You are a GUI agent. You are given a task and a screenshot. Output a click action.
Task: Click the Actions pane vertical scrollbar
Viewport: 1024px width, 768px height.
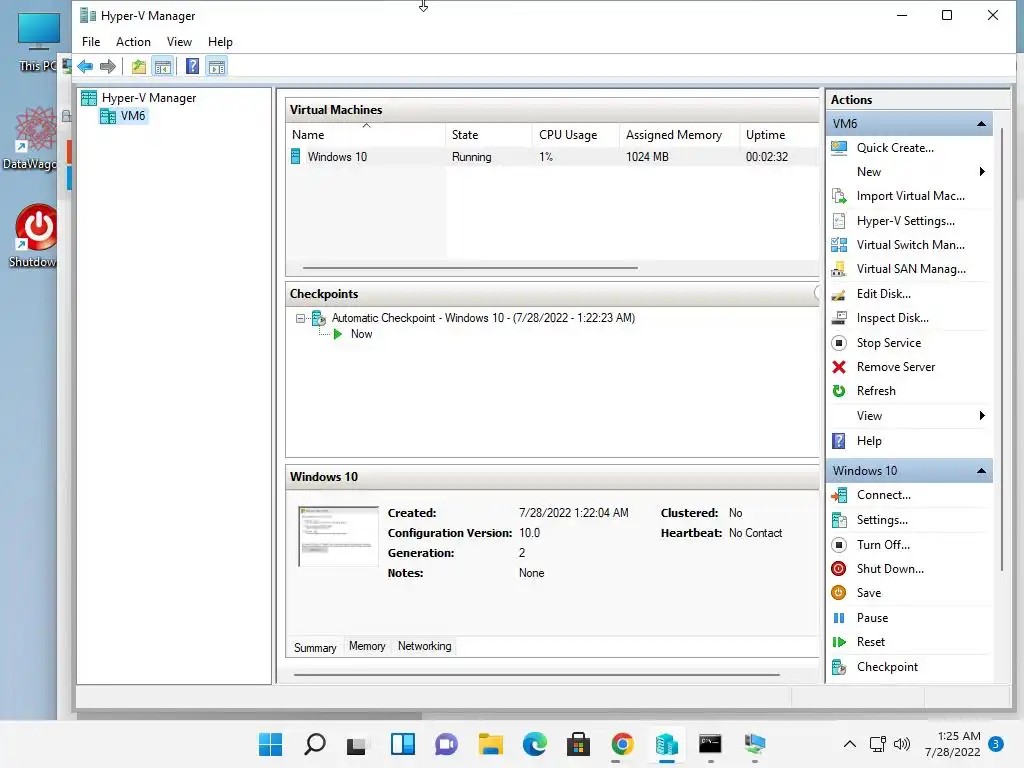coord(1002,349)
